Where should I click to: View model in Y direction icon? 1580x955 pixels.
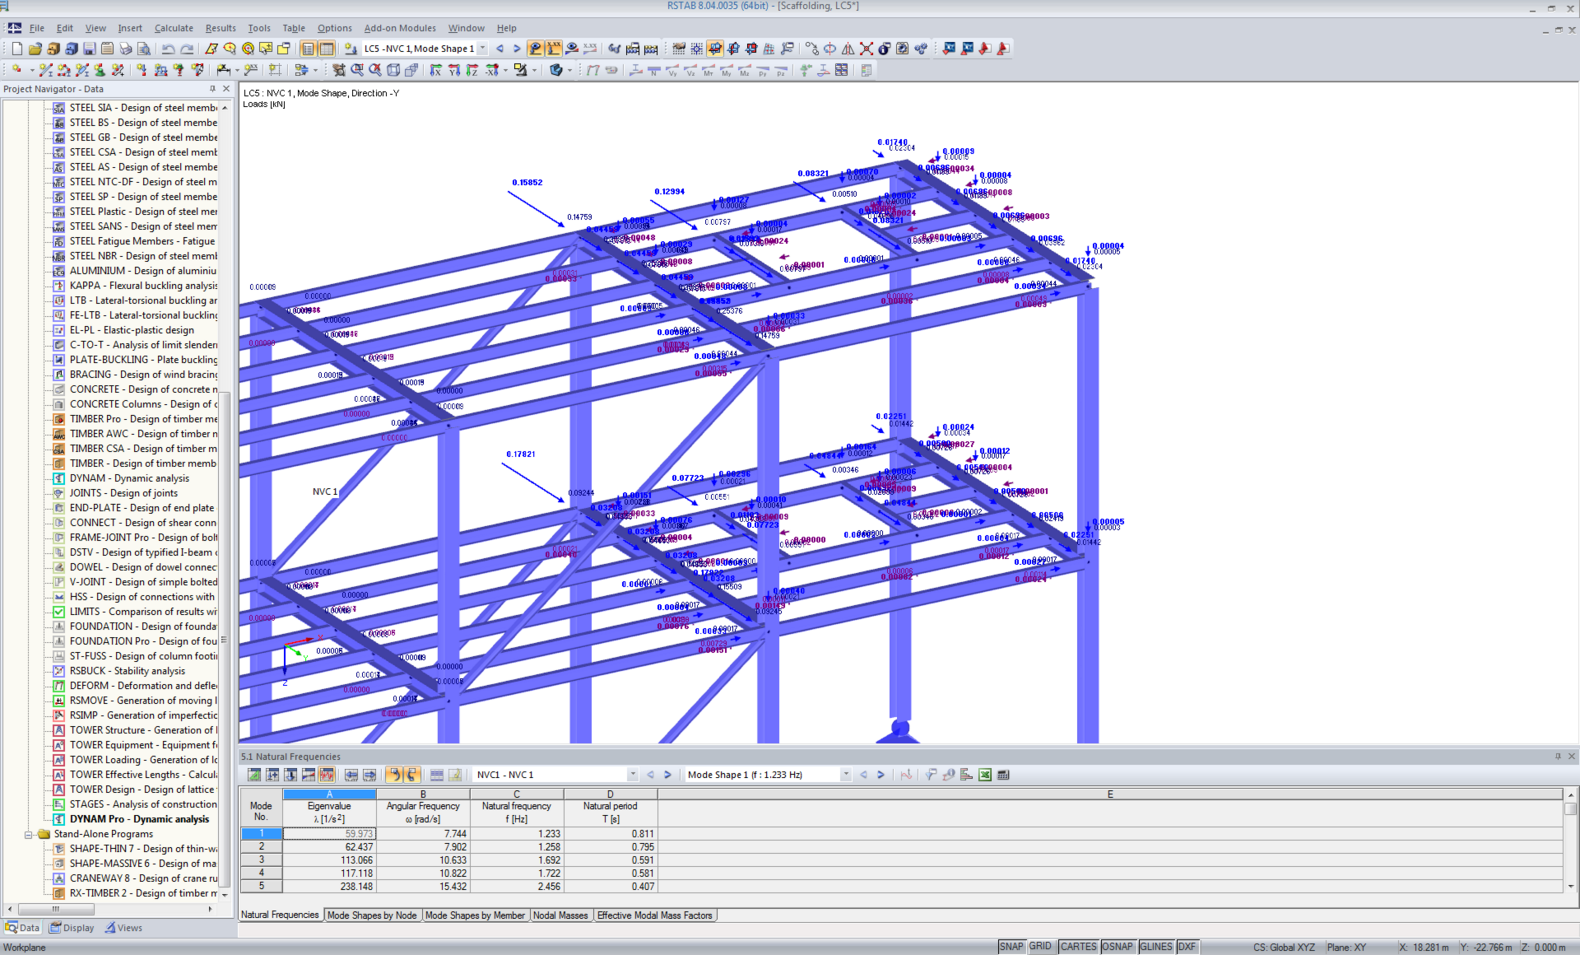tap(454, 70)
